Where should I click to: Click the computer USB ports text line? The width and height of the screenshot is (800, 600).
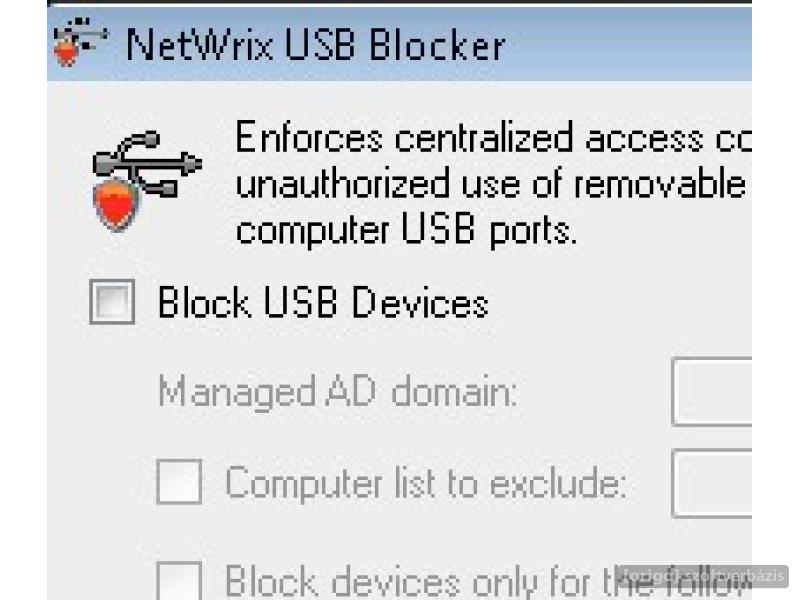tap(406, 230)
